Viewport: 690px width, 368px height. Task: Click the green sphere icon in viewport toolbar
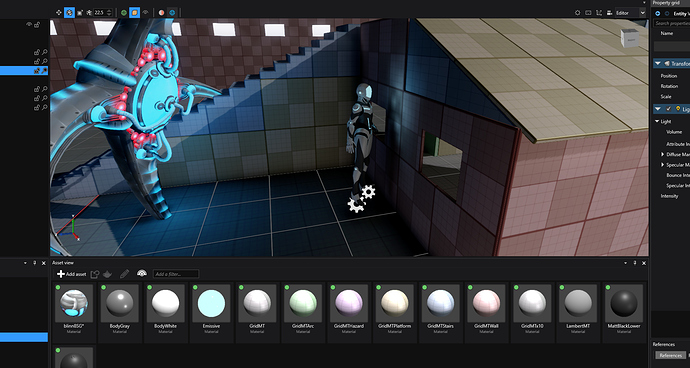pyautogui.click(x=124, y=13)
